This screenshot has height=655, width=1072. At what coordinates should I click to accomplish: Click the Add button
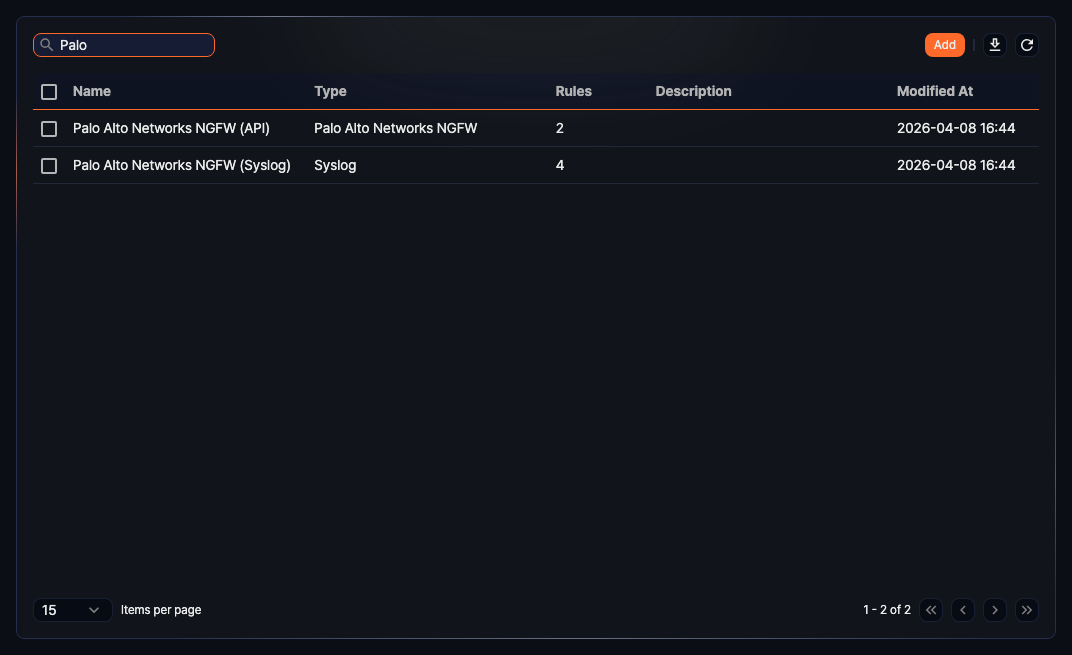pyautogui.click(x=944, y=44)
